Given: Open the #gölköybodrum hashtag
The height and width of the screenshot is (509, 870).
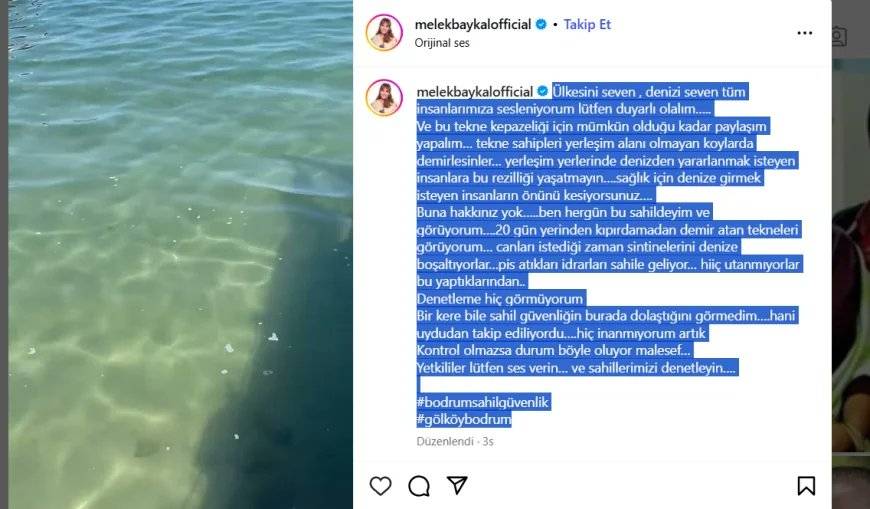Looking at the screenshot, I should [x=464, y=419].
